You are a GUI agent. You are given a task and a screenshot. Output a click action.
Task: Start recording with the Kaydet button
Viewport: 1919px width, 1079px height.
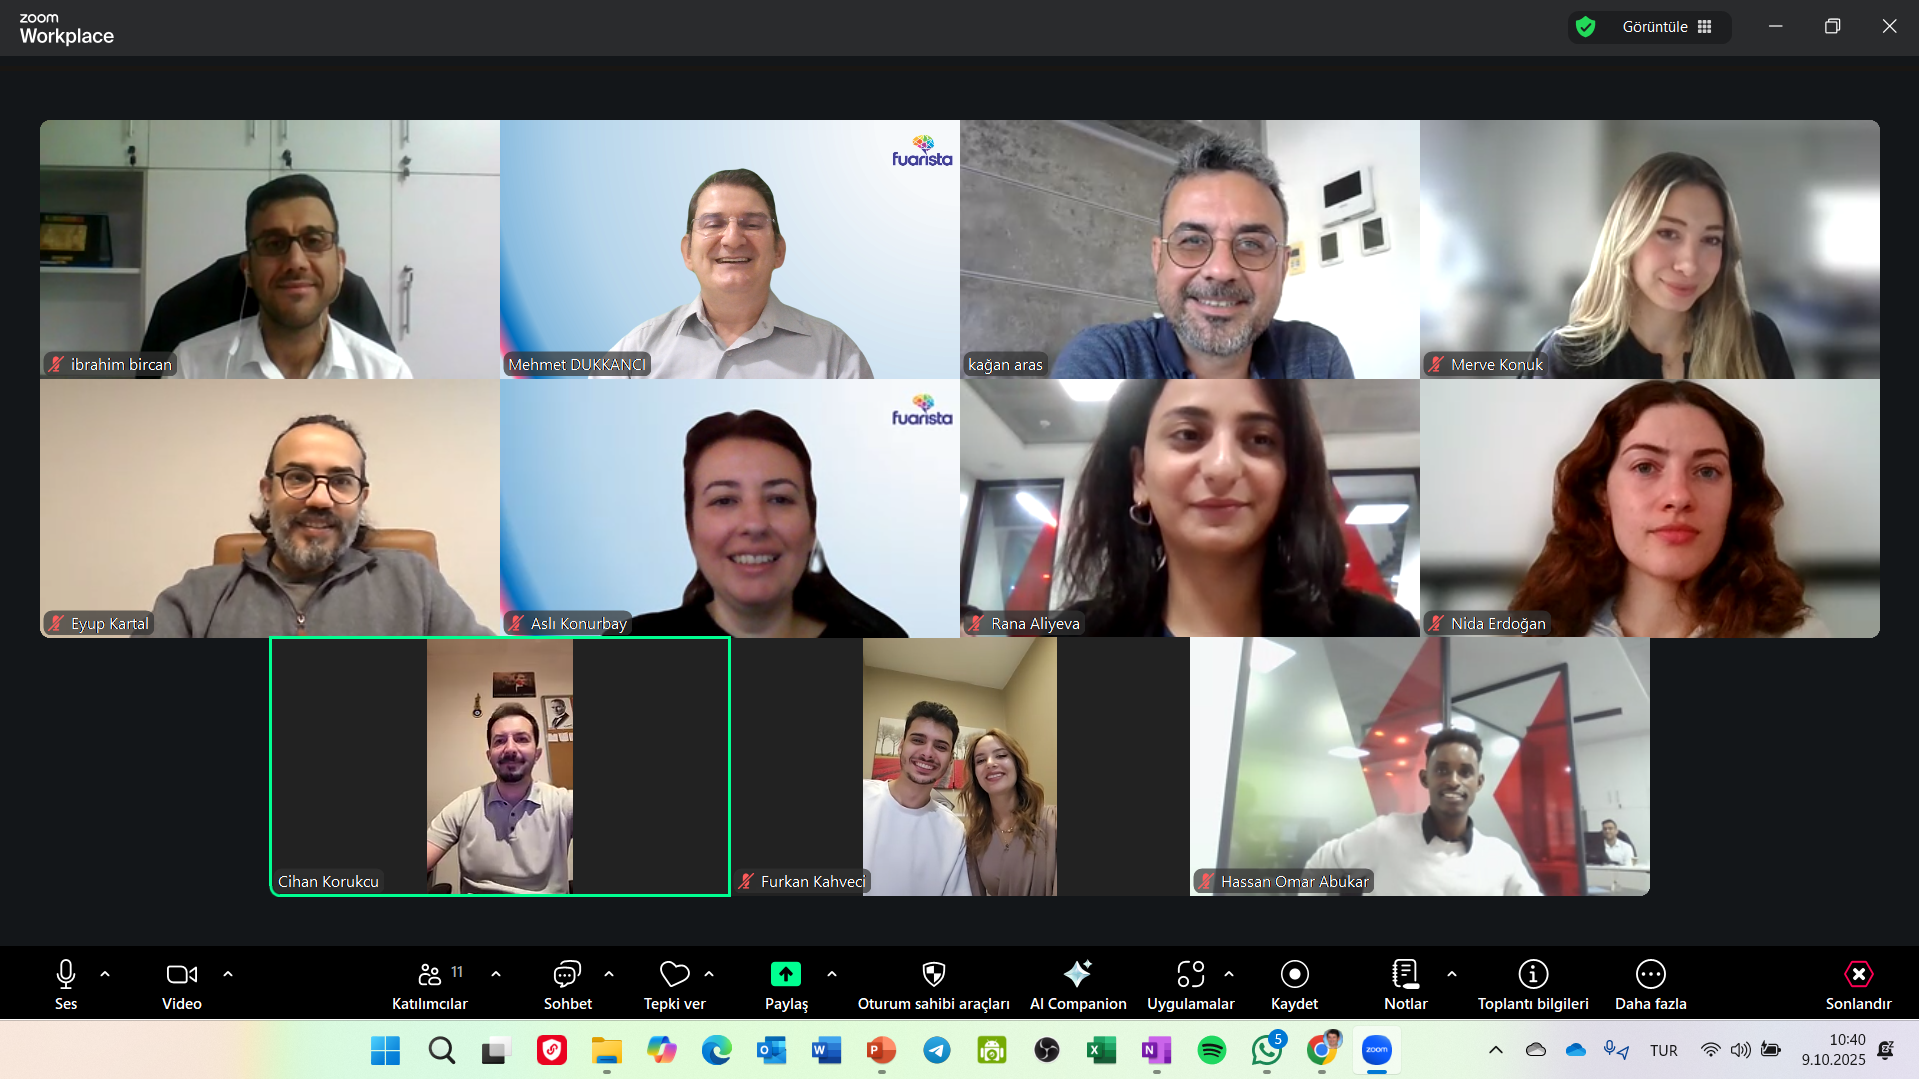pyautogui.click(x=1294, y=975)
